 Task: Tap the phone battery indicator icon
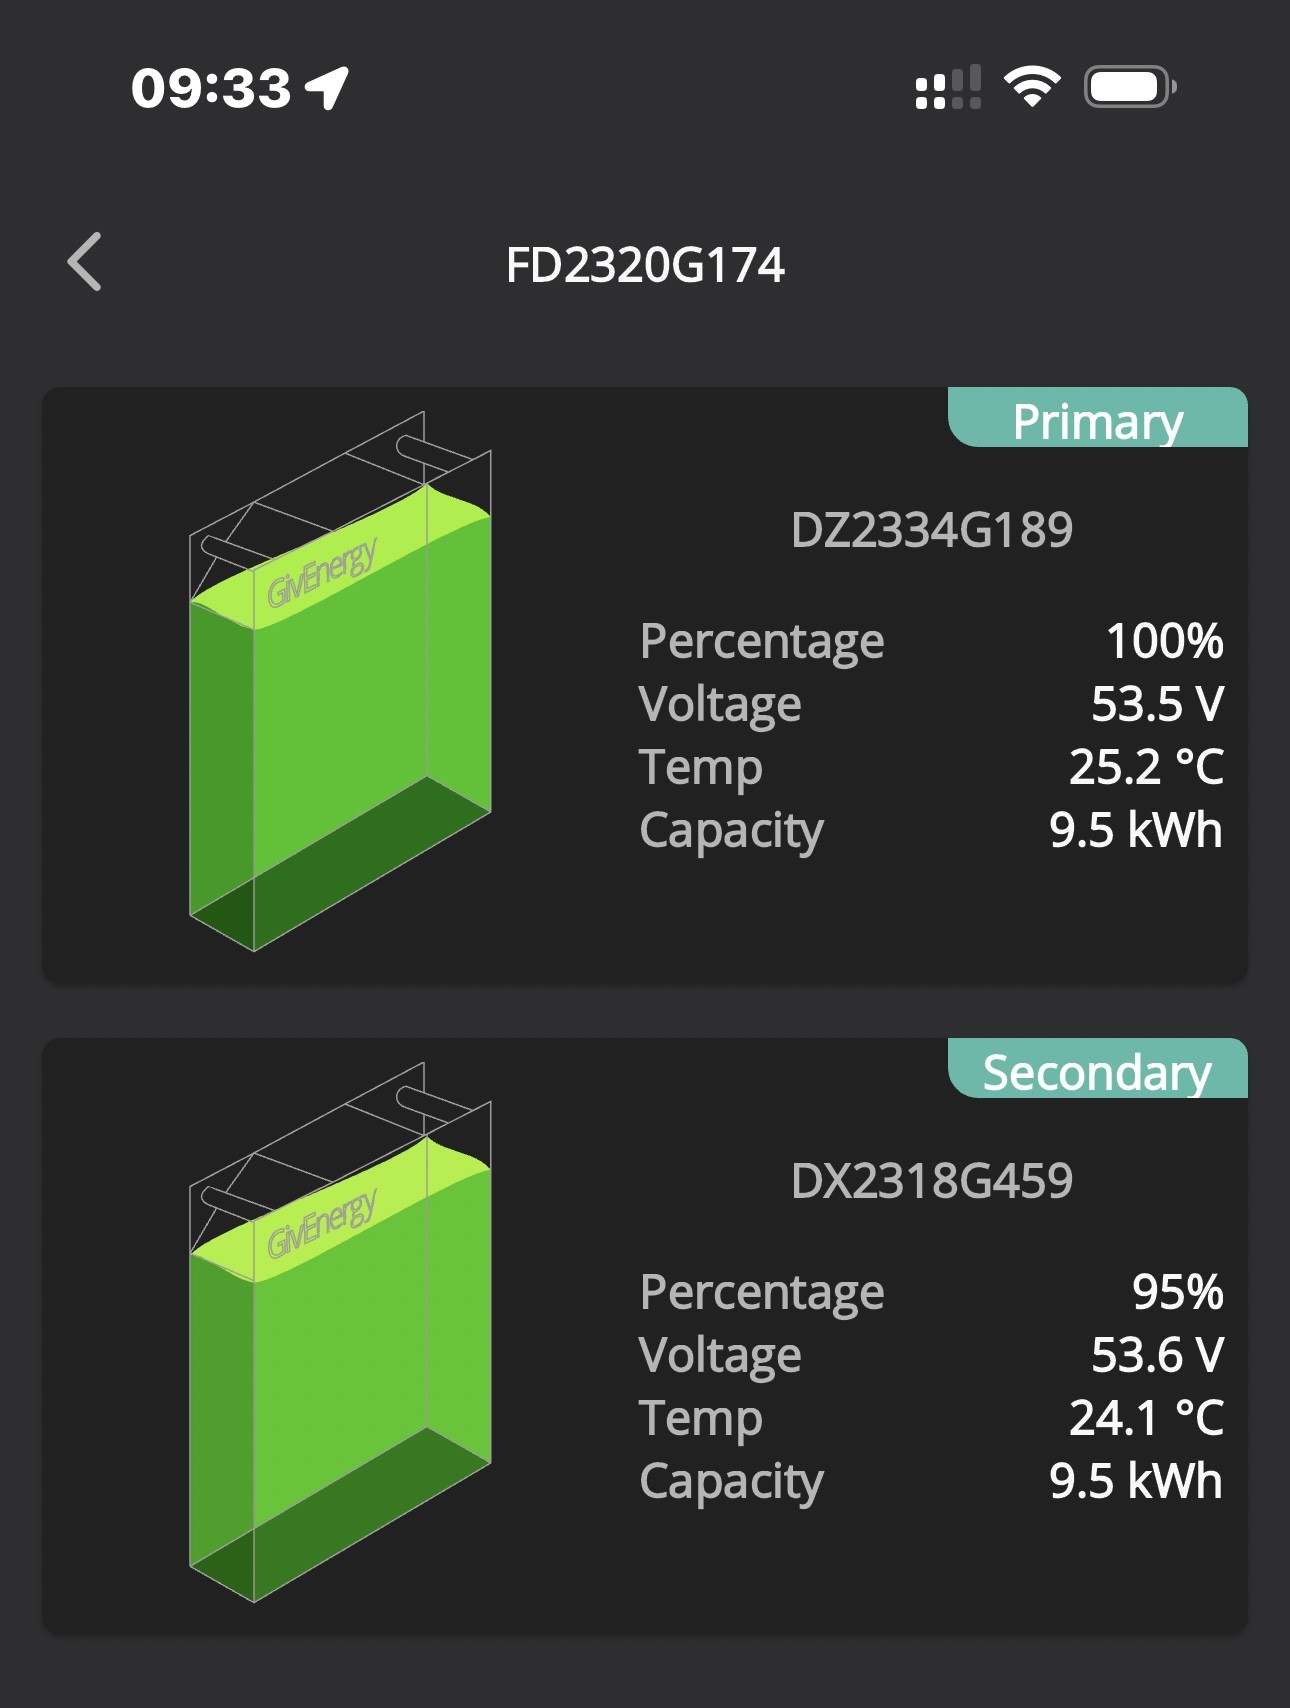point(1130,87)
